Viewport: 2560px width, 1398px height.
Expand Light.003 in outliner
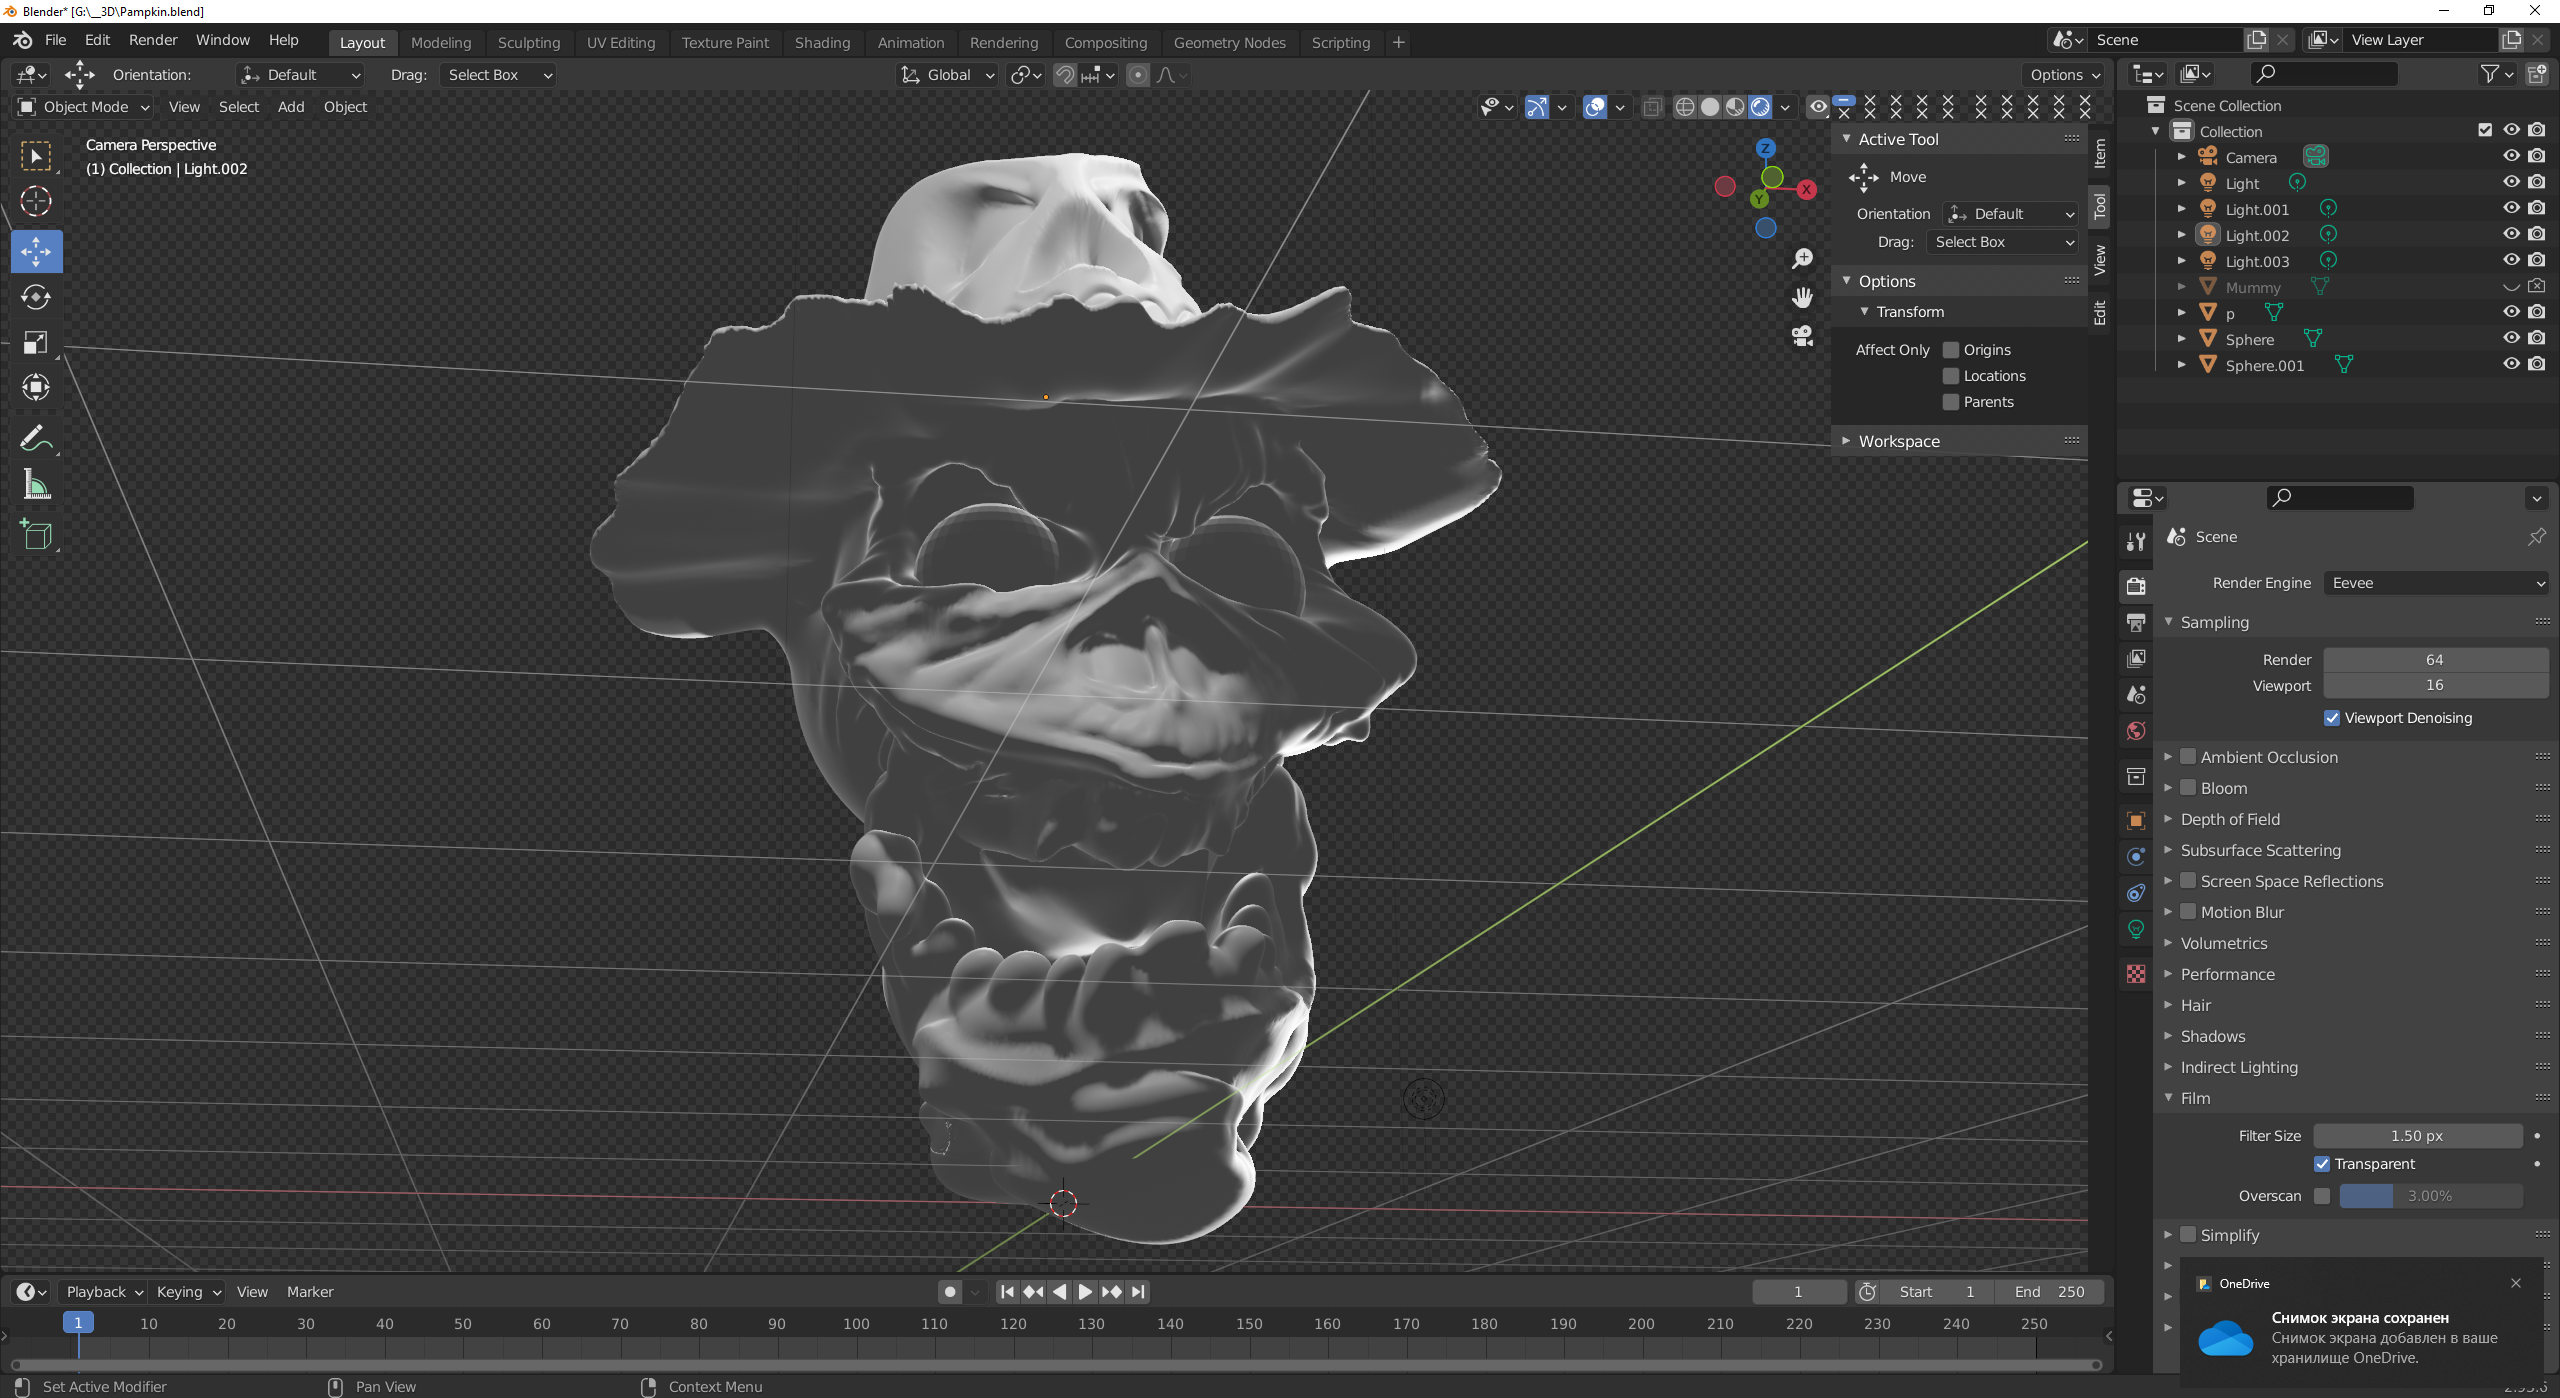(2181, 261)
